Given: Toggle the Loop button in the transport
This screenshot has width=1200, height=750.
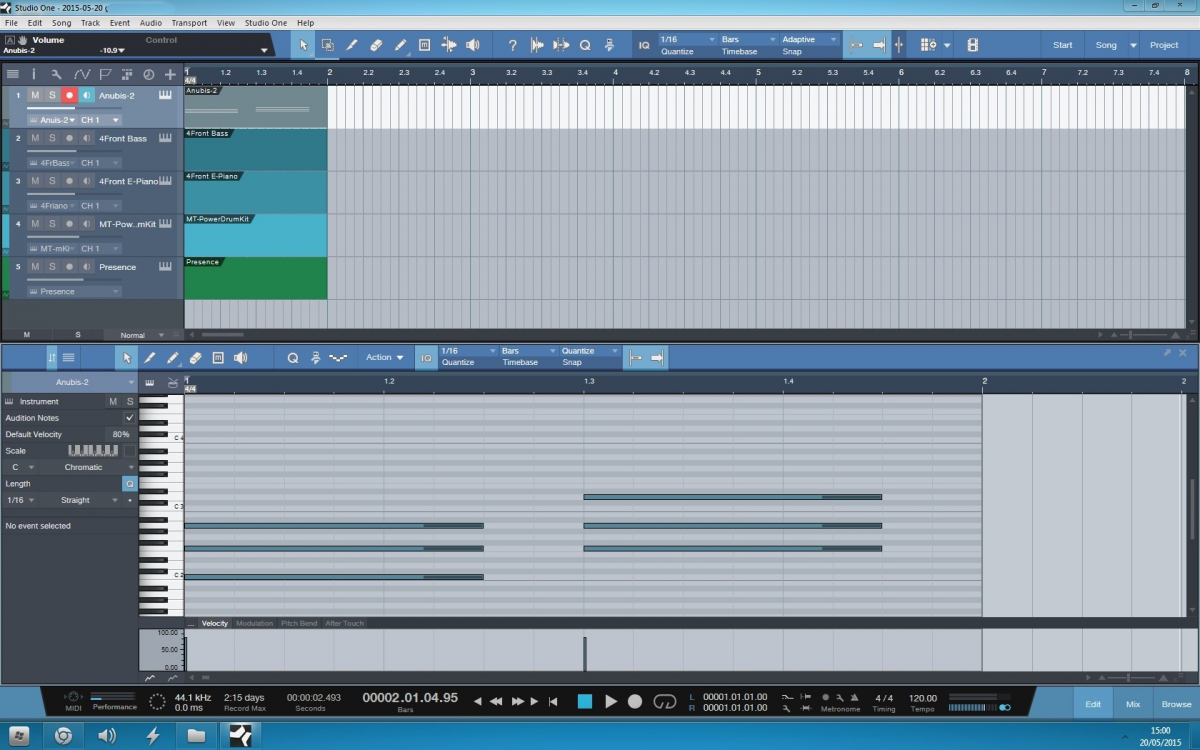Looking at the screenshot, I should pyautogui.click(x=664, y=702).
